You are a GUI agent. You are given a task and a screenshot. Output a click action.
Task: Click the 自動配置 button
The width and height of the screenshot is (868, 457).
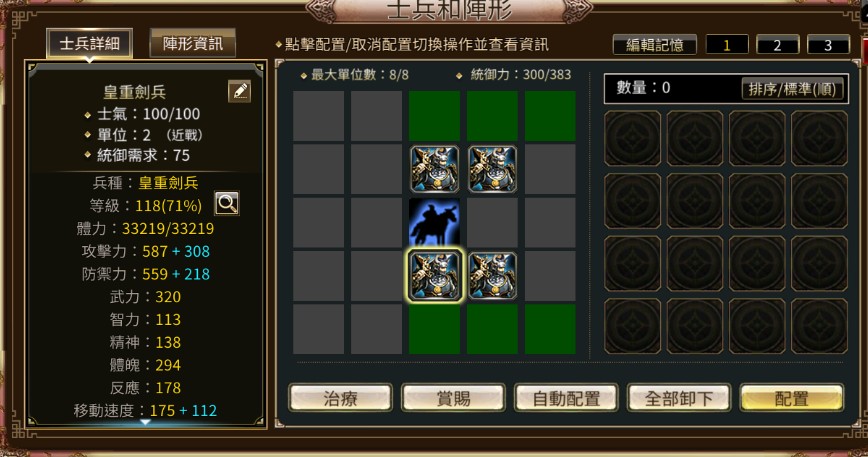[x=566, y=398]
